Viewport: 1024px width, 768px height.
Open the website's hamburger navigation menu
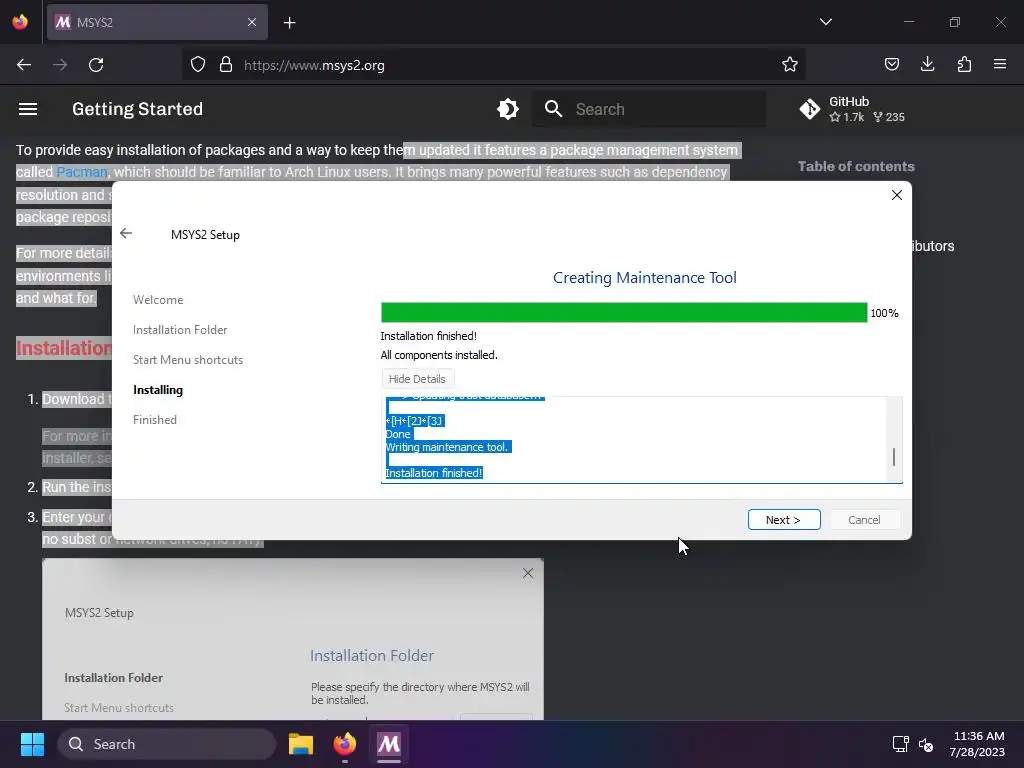(x=27, y=109)
